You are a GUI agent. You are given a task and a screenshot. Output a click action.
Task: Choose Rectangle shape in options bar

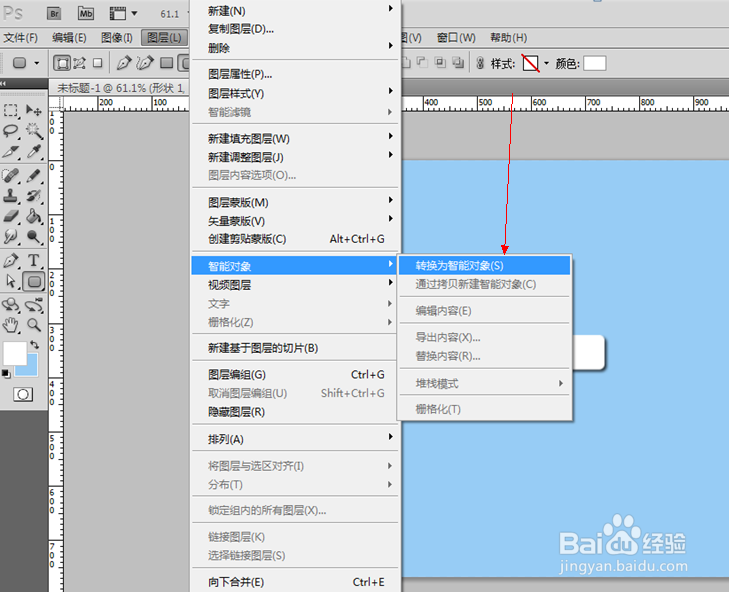pos(166,63)
